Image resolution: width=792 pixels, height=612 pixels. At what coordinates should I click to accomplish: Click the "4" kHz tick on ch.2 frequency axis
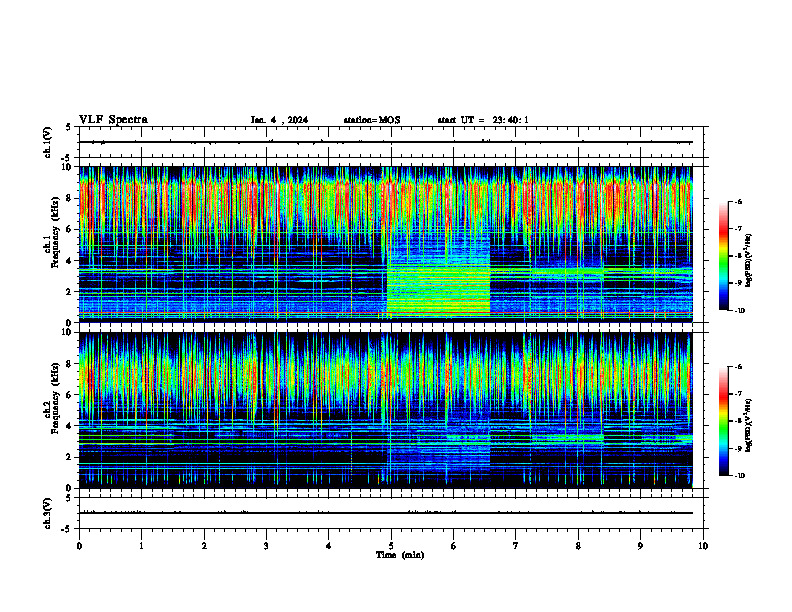pos(71,426)
